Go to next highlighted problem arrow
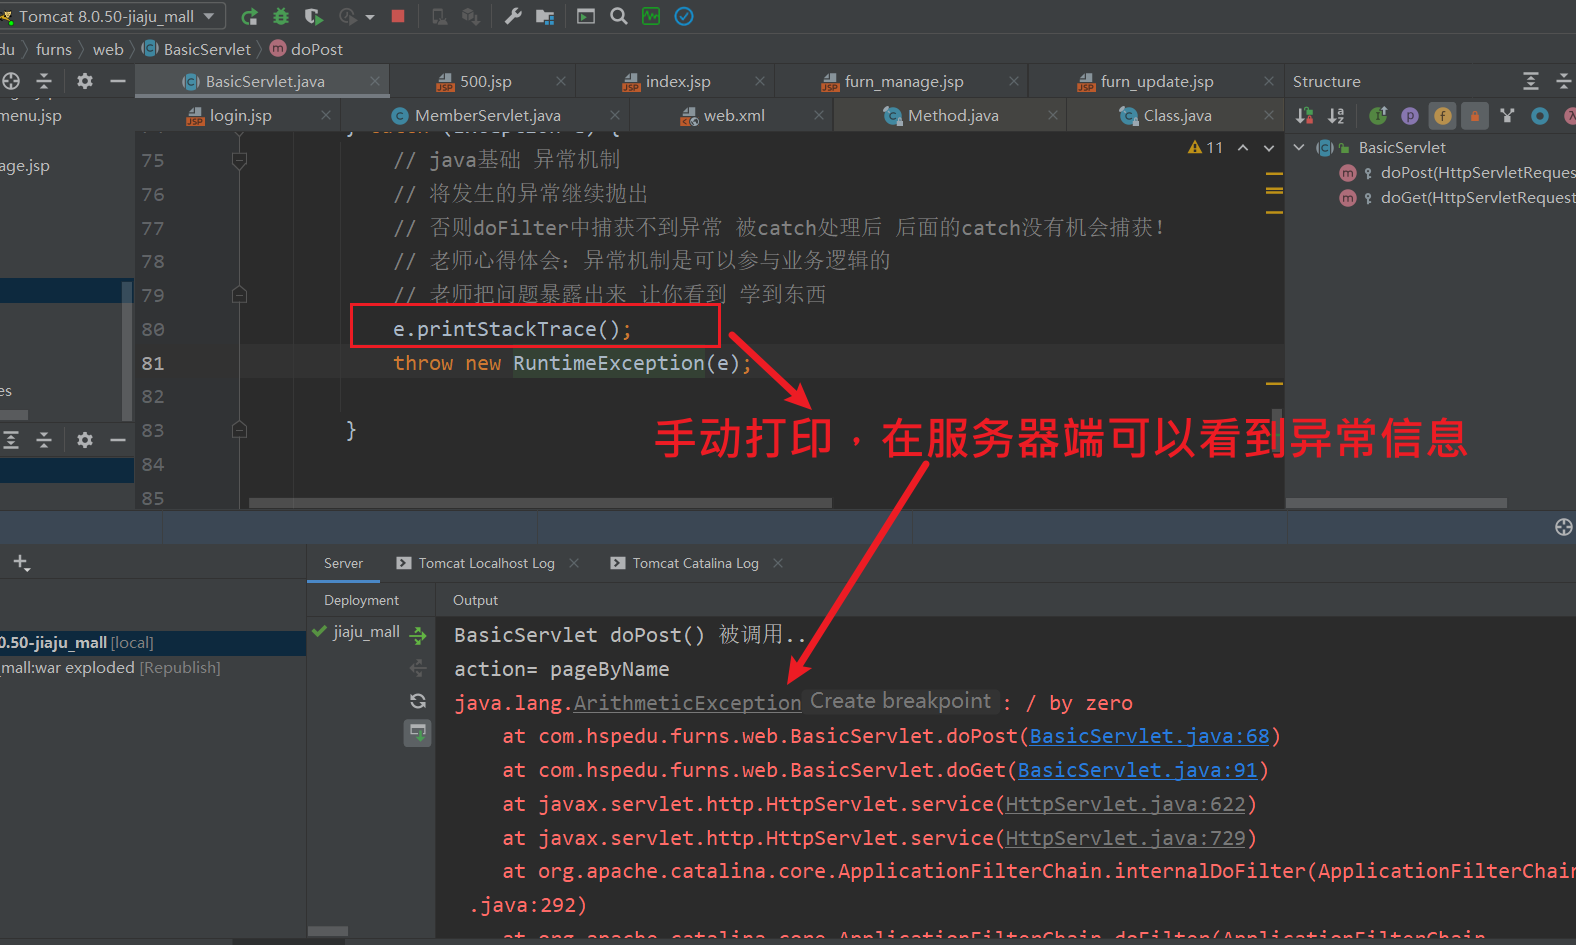 pos(1269,147)
